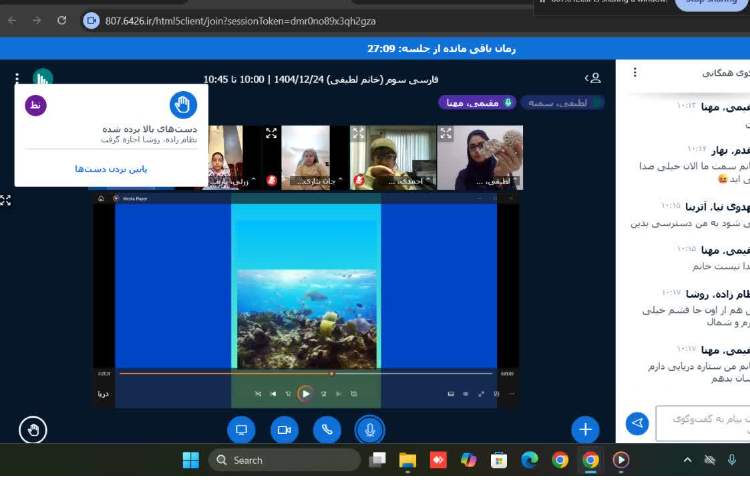This screenshot has height=480, width=750.
Task: Click the system tray microphone icon
Action: pyautogui.click(x=731, y=460)
